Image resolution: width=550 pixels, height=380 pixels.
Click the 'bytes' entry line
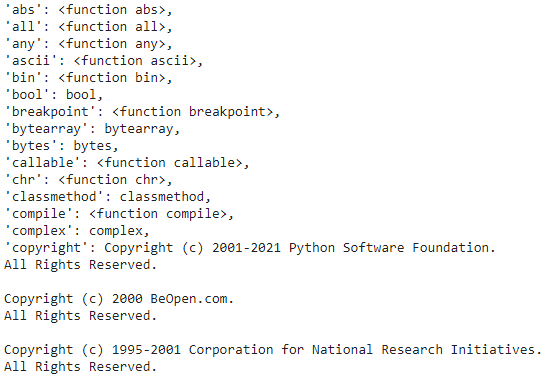click(x=61, y=146)
